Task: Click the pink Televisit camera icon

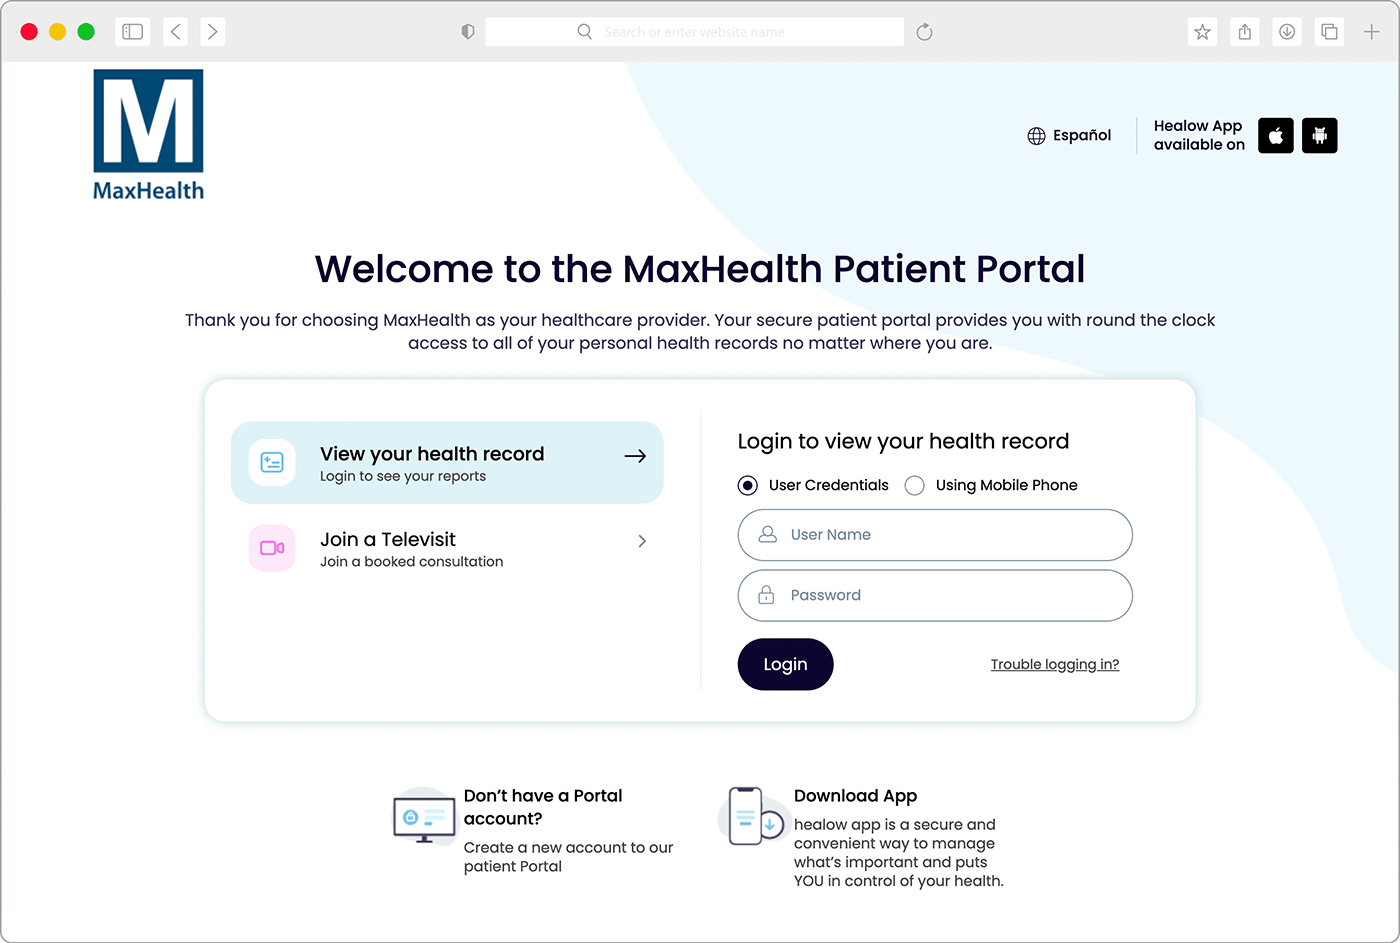Action: pyautogui.click(x=272, y=548)
